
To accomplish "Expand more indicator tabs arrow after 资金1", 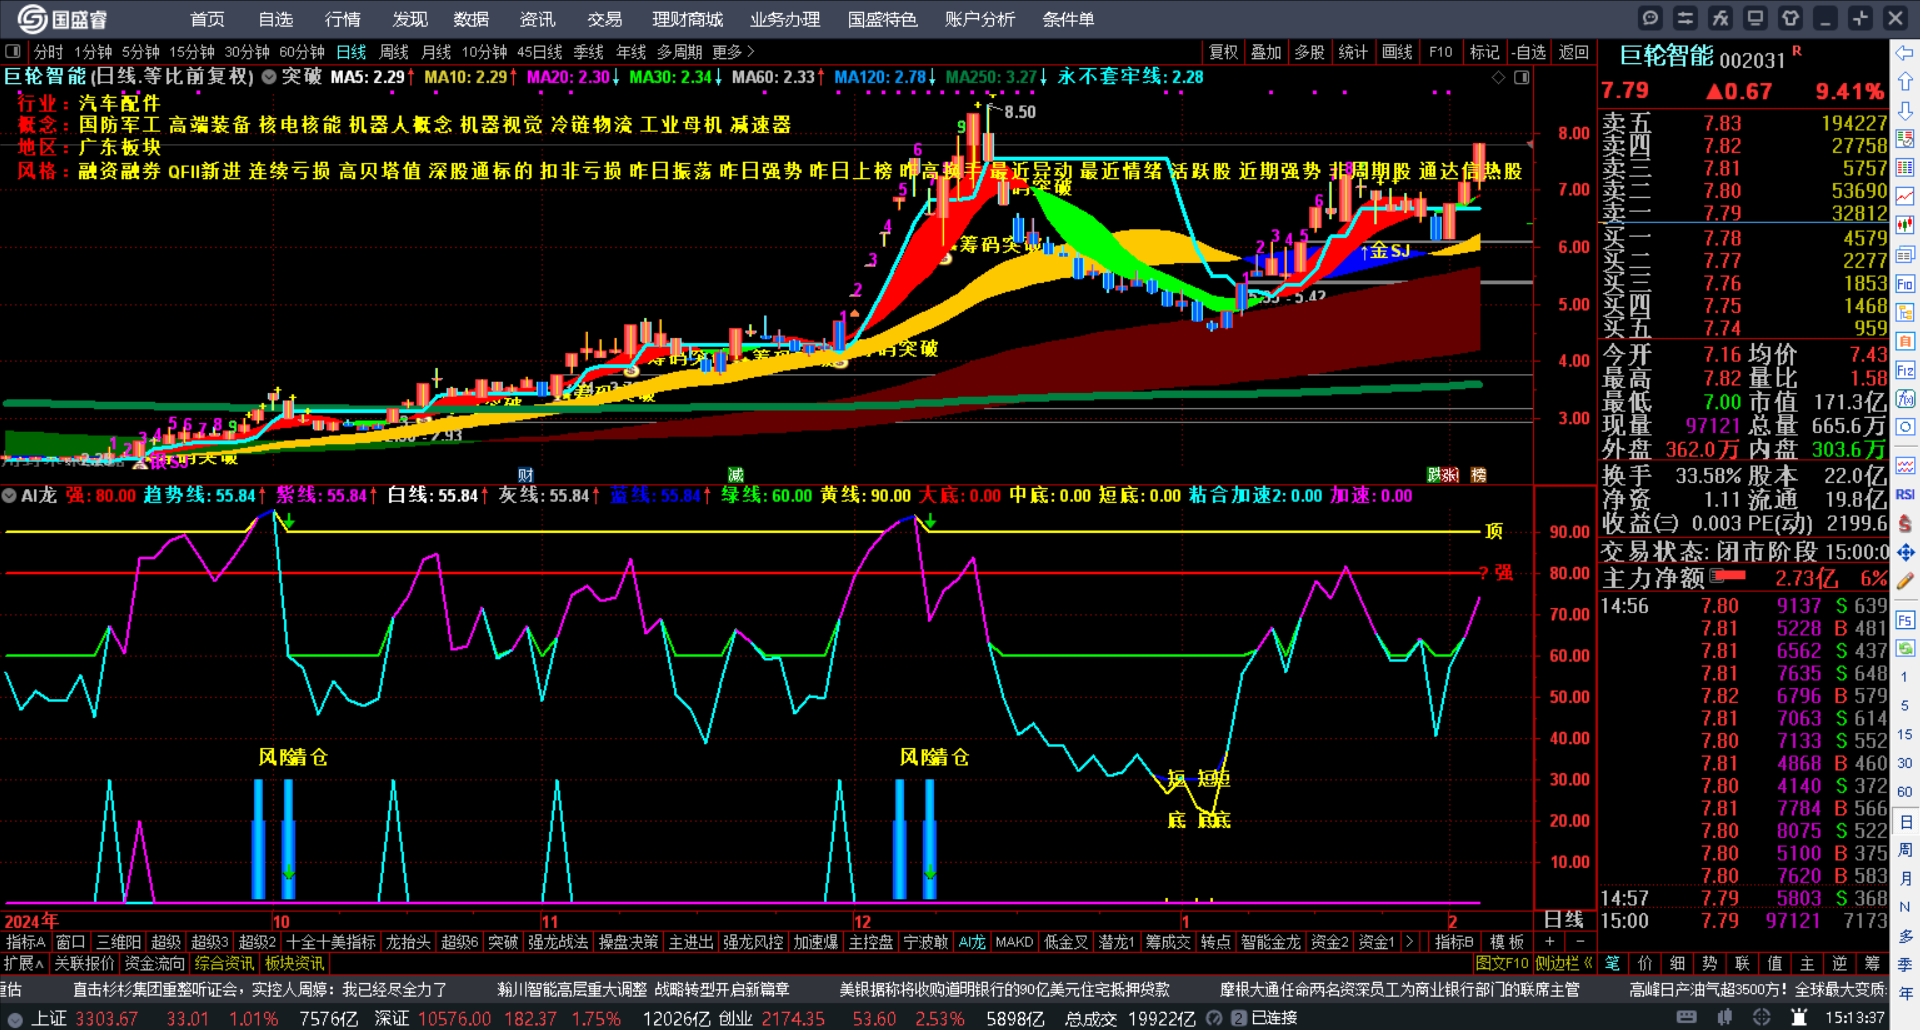I will (x=1410, y=942).
